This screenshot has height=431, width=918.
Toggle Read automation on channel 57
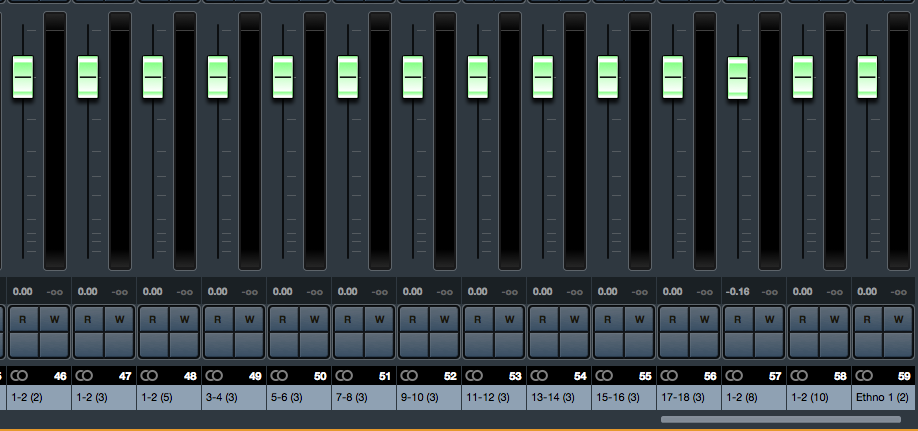tap(738, 319)
